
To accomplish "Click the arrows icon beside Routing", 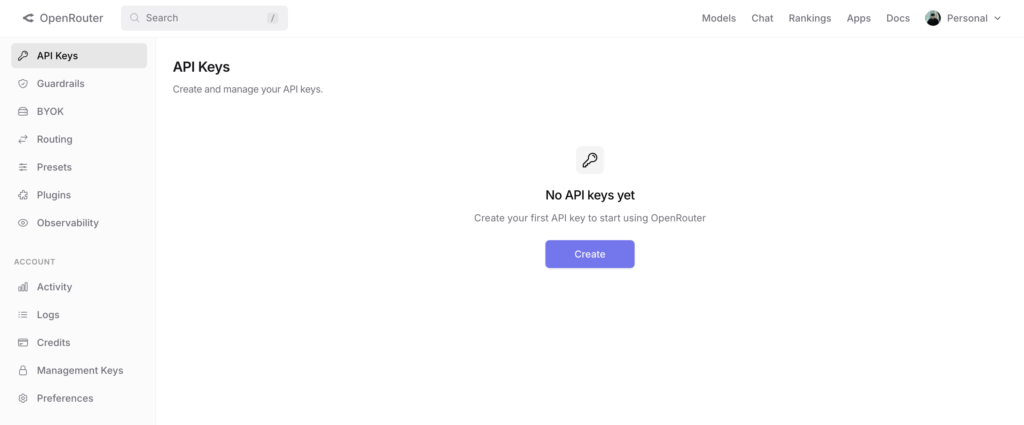I will 23,140.
